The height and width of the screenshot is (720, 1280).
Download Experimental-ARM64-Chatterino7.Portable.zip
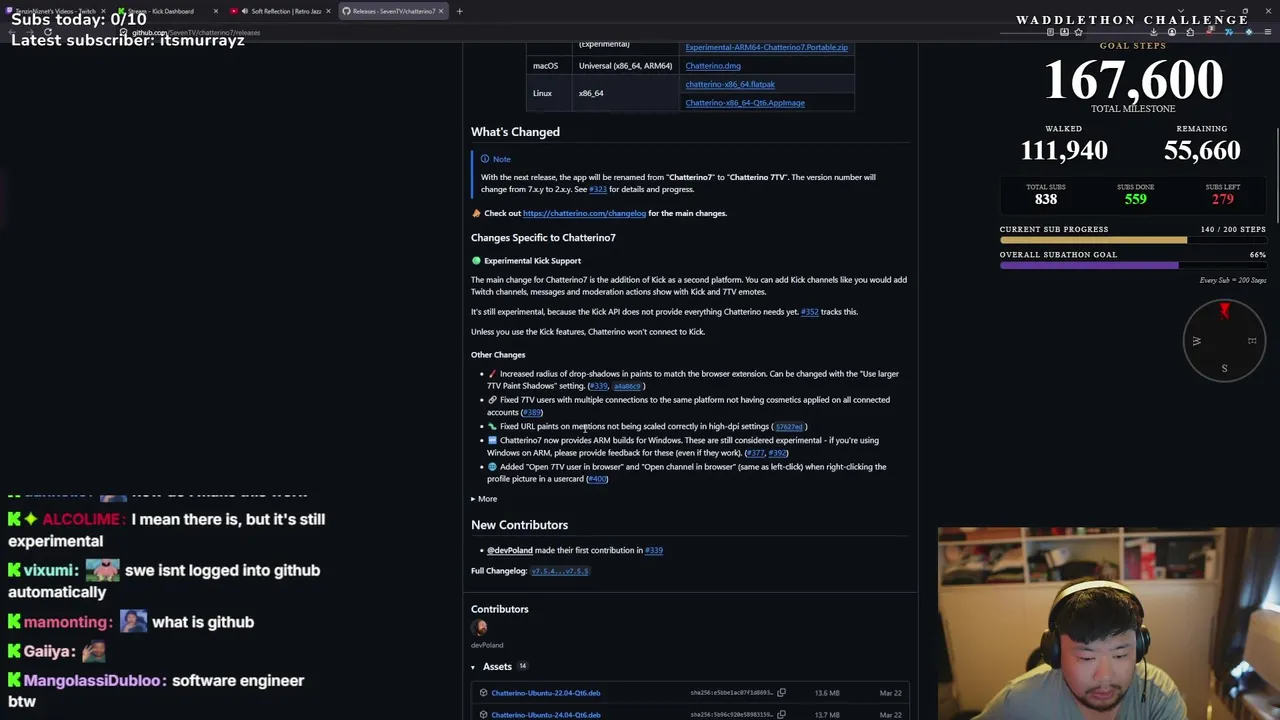point(766,47)
